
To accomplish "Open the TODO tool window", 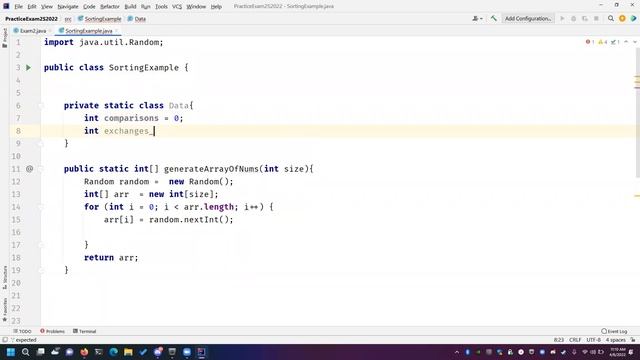I will coord(22,331).
